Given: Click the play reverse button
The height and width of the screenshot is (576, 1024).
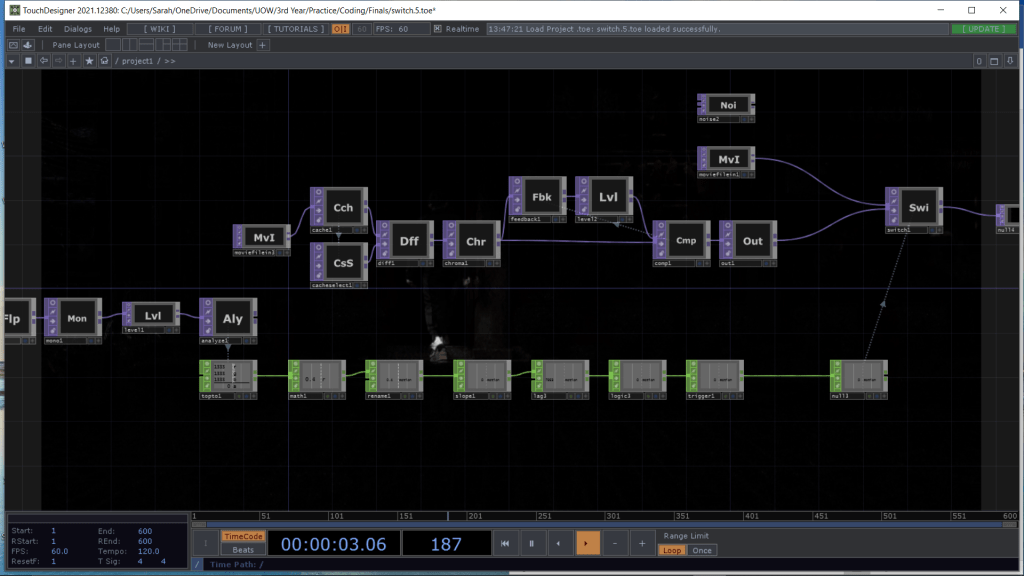Looking at the screenshot, I should point(559,543).
